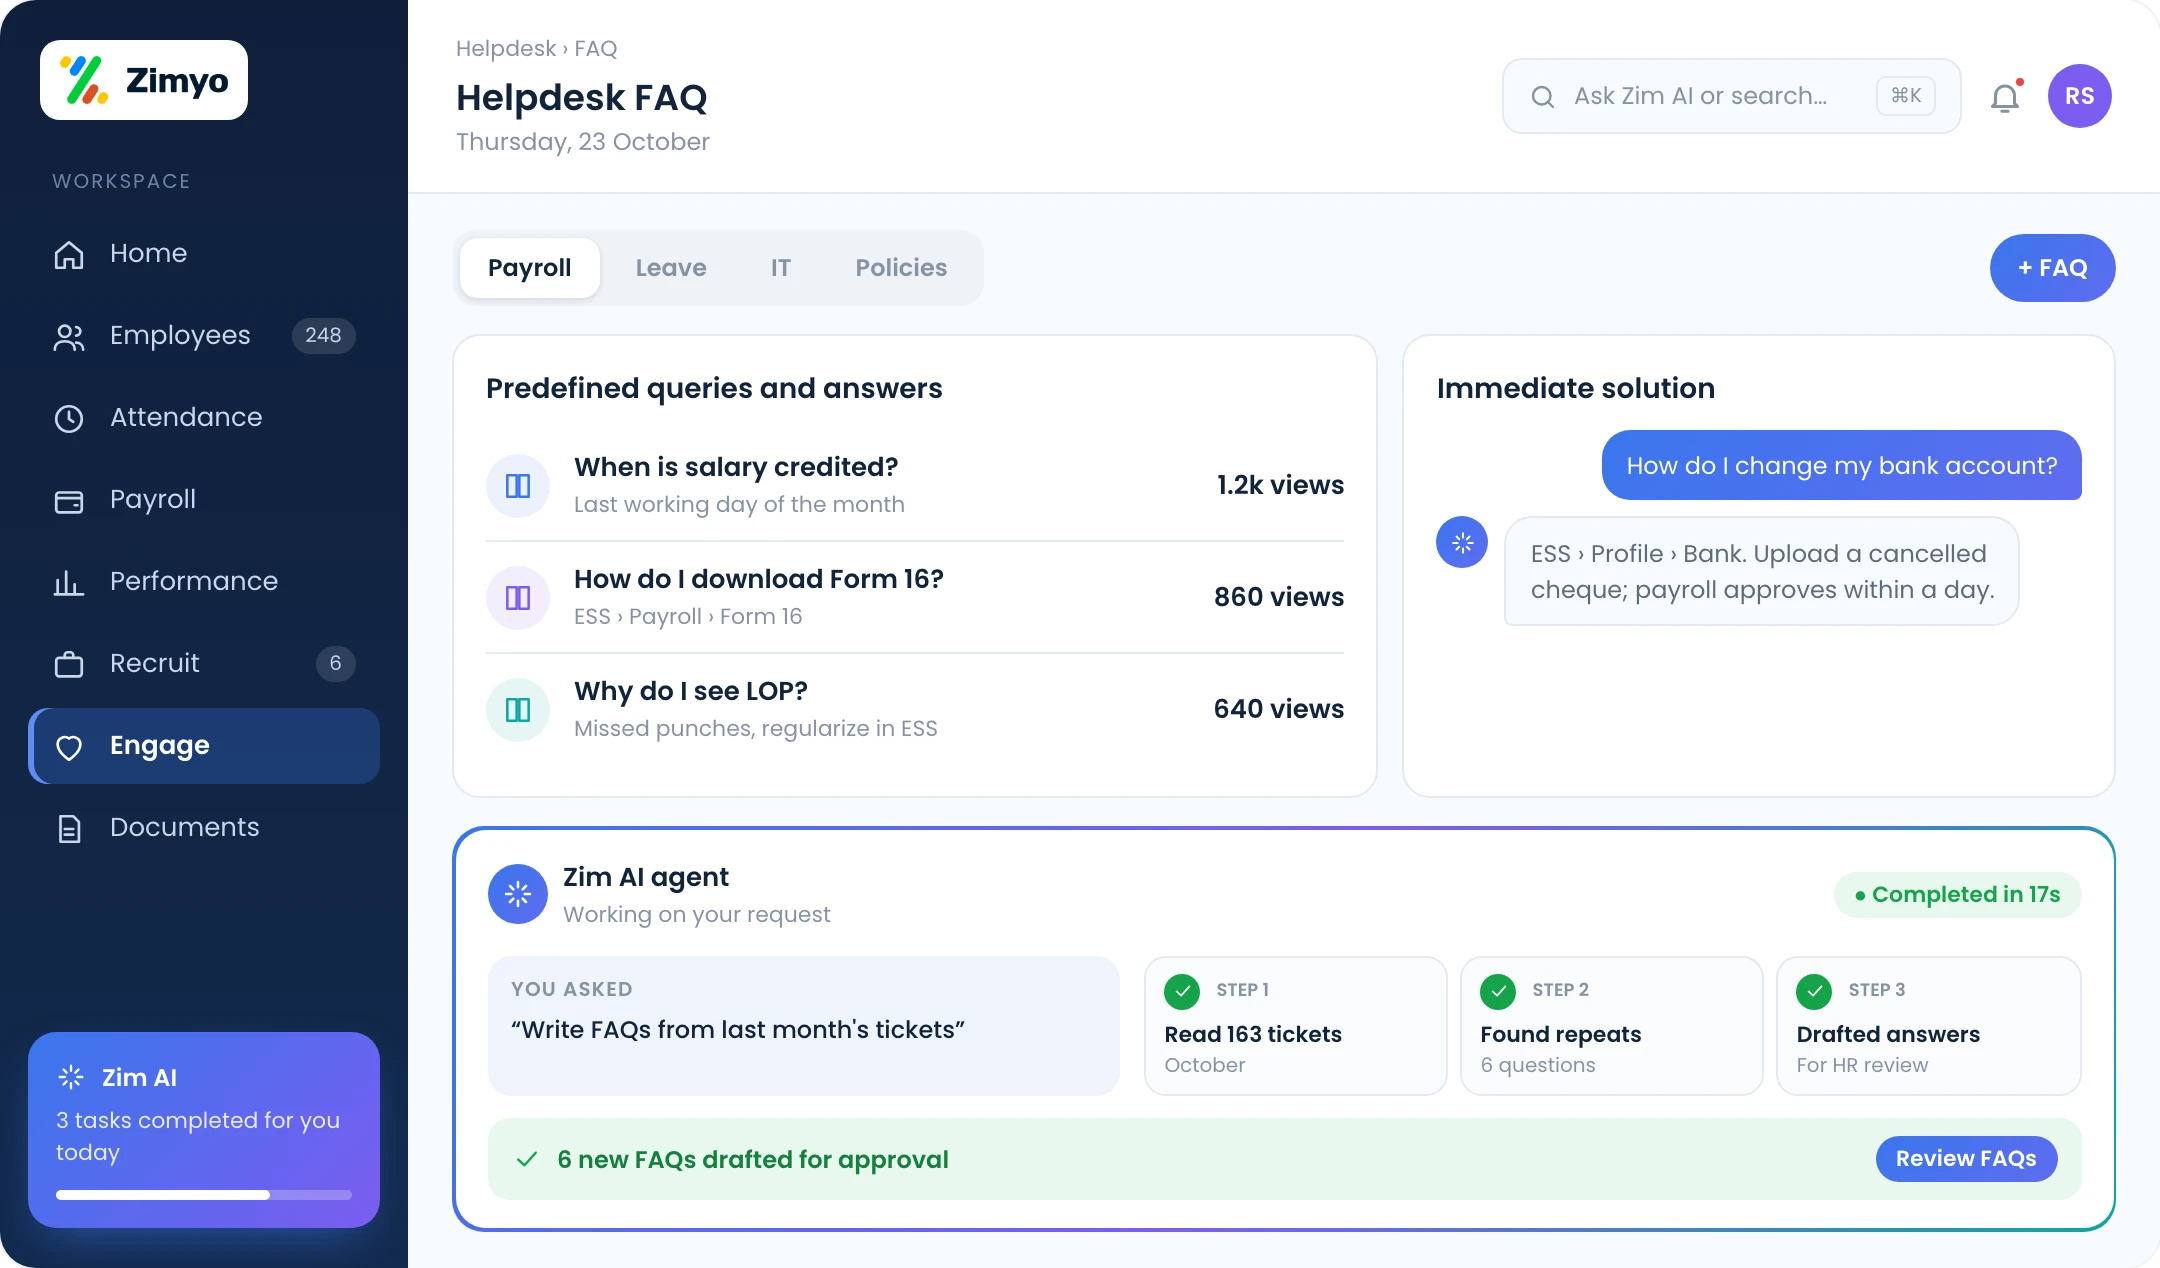Image resolution: width=2160 pixels, height=1268 pixels.
Task: Click Review FAQs button
Action: pos(1967,1159)
